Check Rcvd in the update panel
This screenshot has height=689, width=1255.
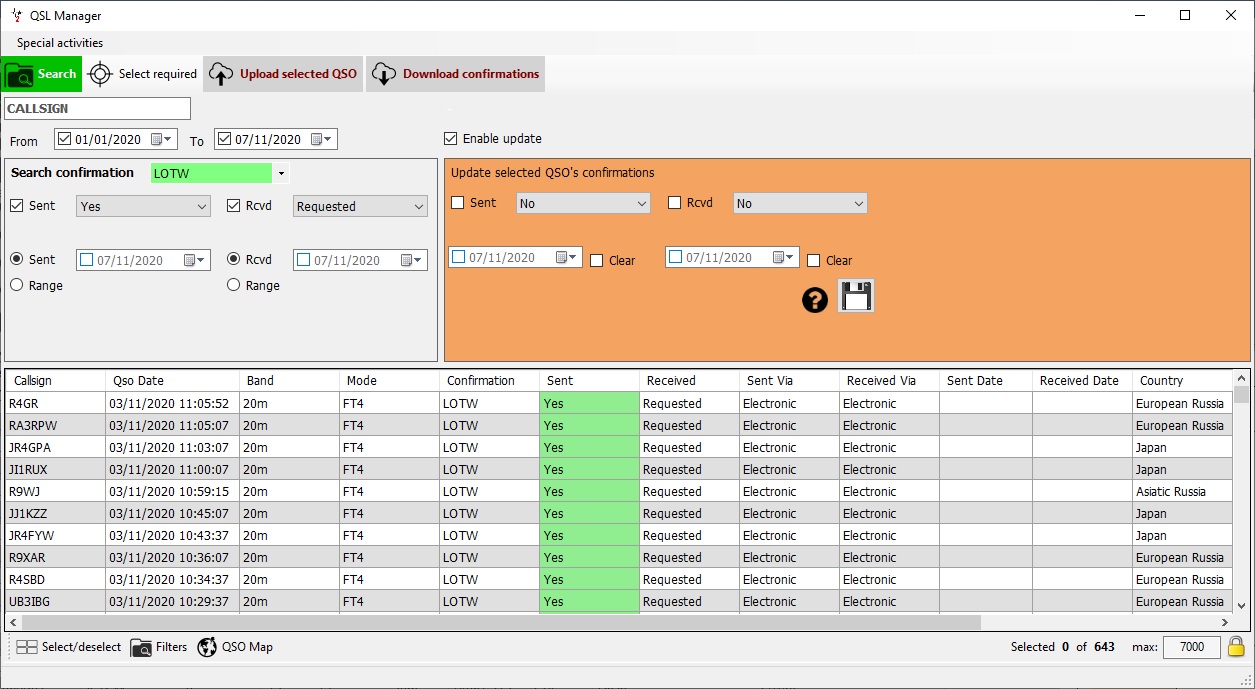[x=675, y=203]
